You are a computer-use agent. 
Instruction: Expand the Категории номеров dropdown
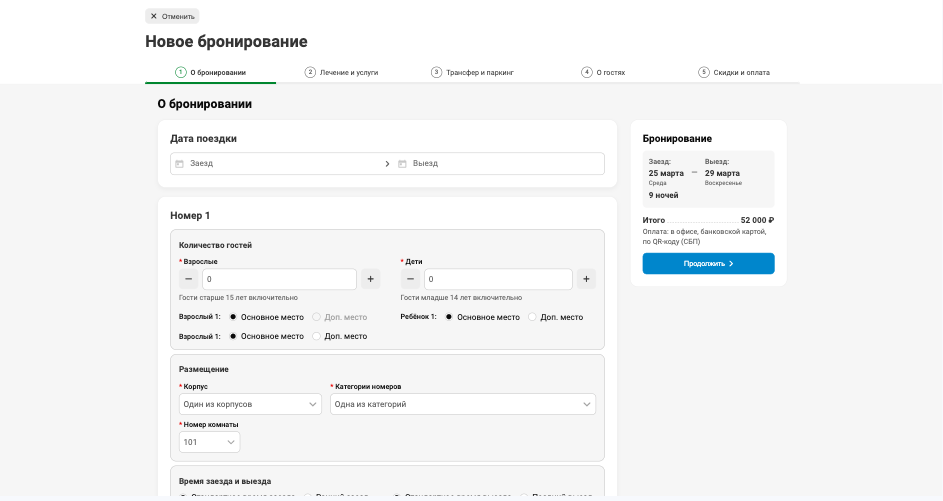point(463,404)
